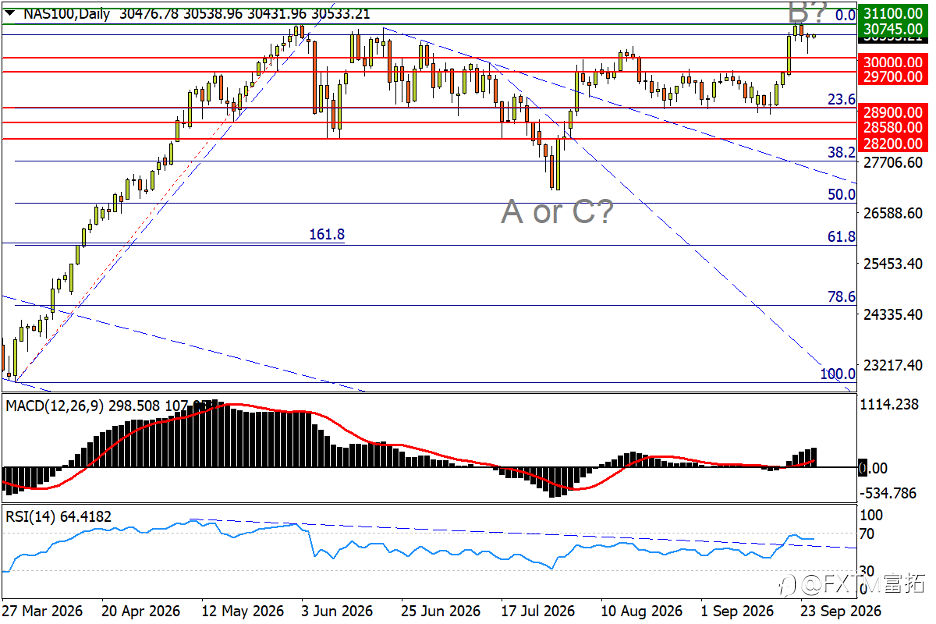The image size is (936, 624).
Task: Select the 27 Mar 2026 date label
Action: coord(42,611)
